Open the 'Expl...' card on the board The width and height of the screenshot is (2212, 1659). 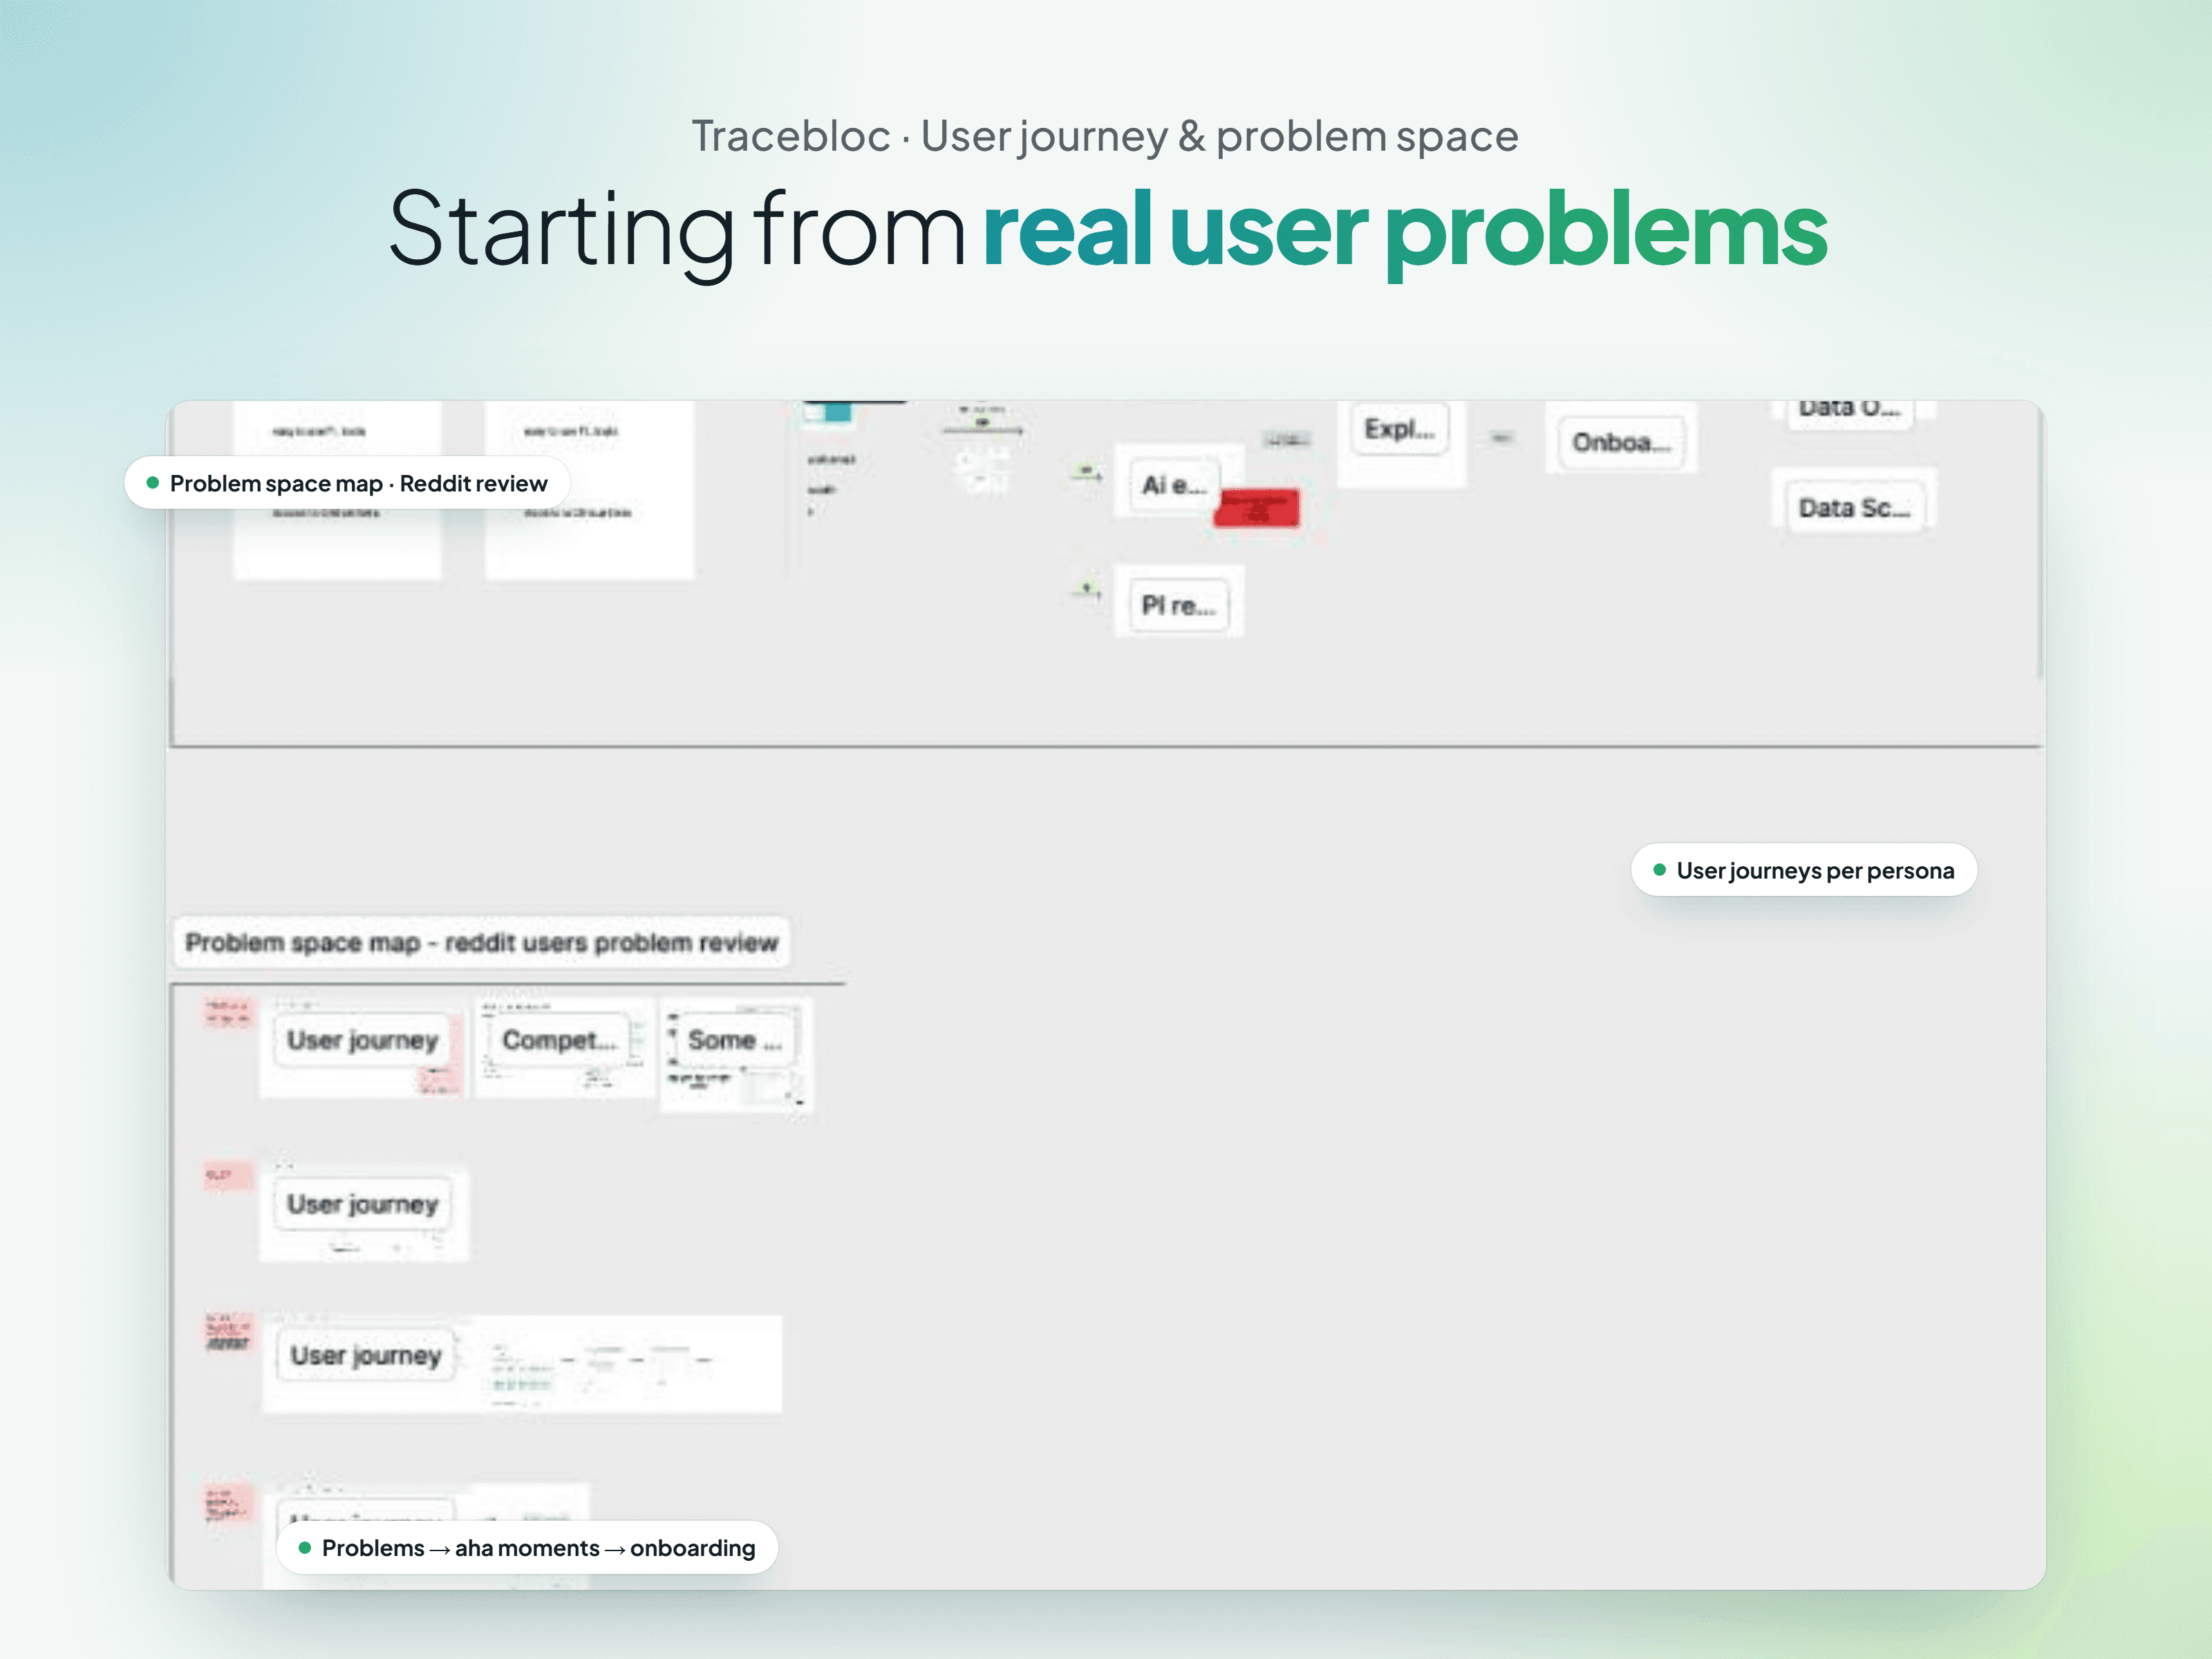click(x=1399, y=430)
